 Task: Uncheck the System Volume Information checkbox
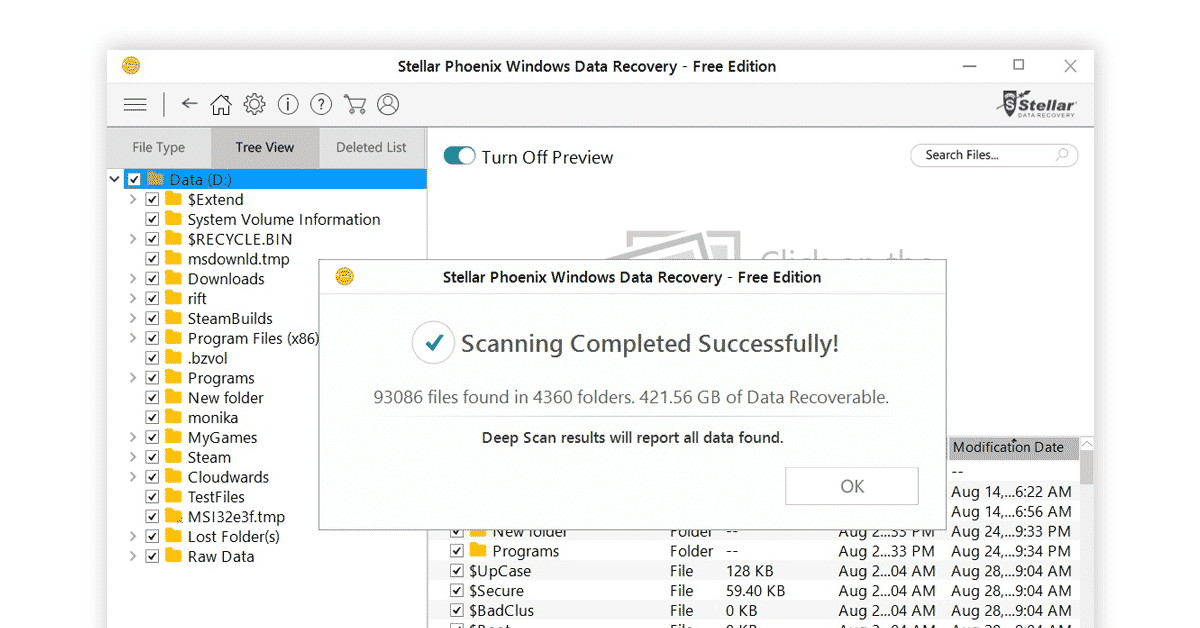click(152, 219)
